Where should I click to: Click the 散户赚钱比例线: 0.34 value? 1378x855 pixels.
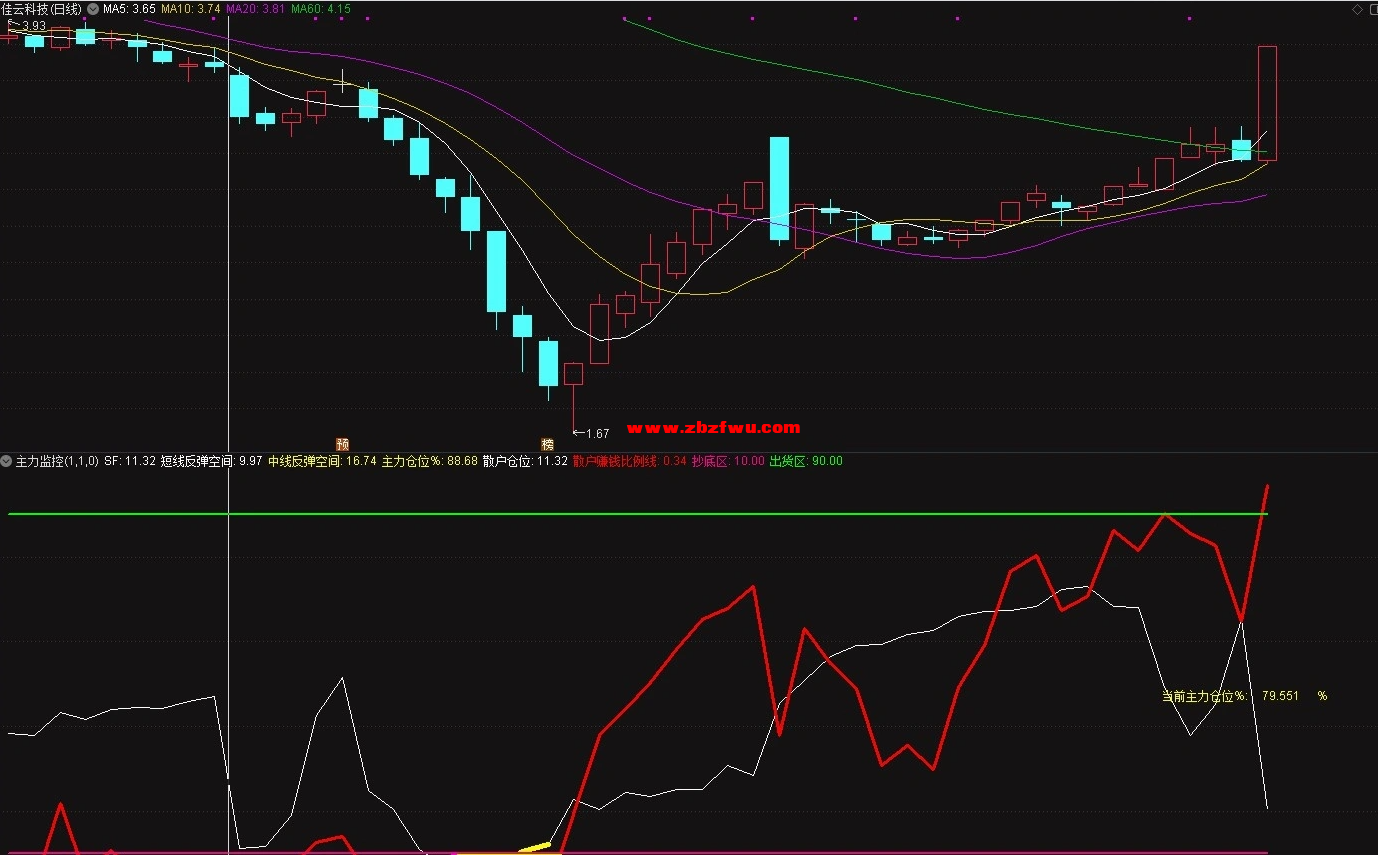pyautogui.click(x=630, y=461)
